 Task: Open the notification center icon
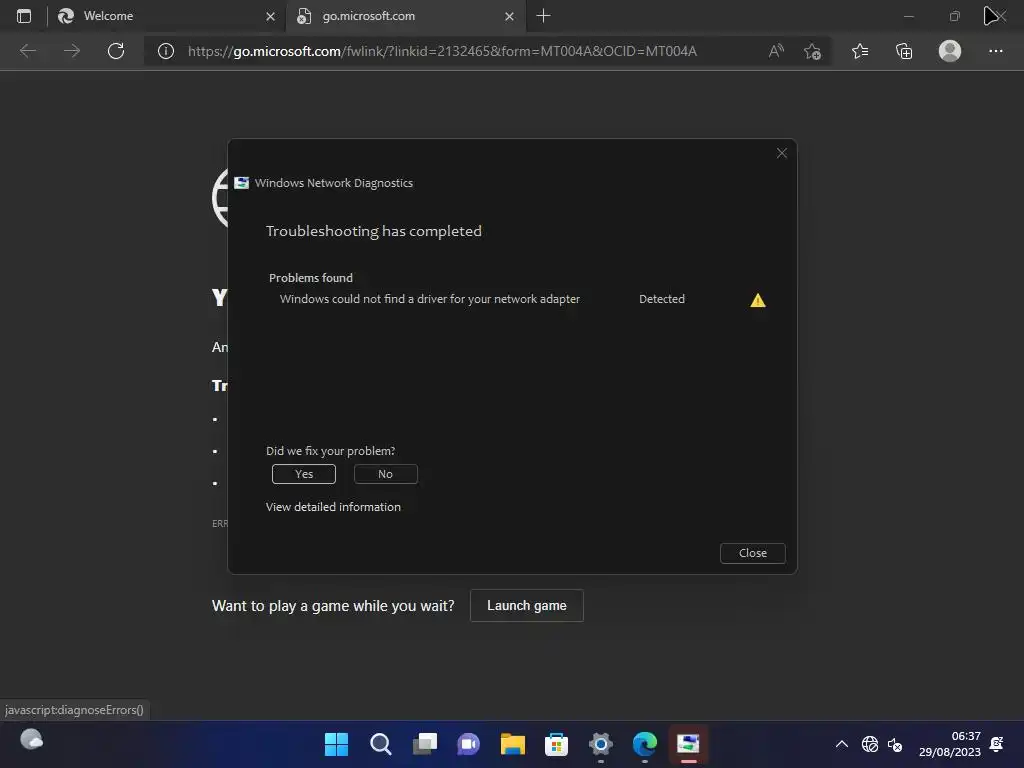(x=997, y=744)
